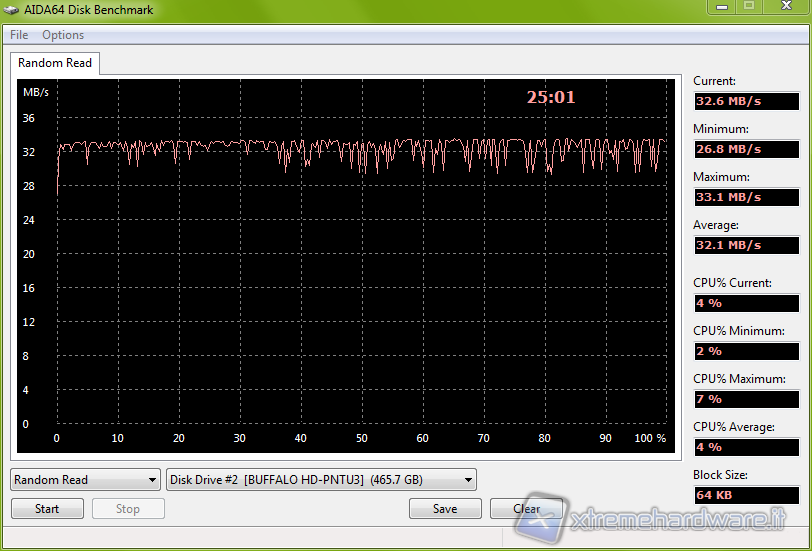Save the benchmark results
812x551 pixels.
coord(445,509)
